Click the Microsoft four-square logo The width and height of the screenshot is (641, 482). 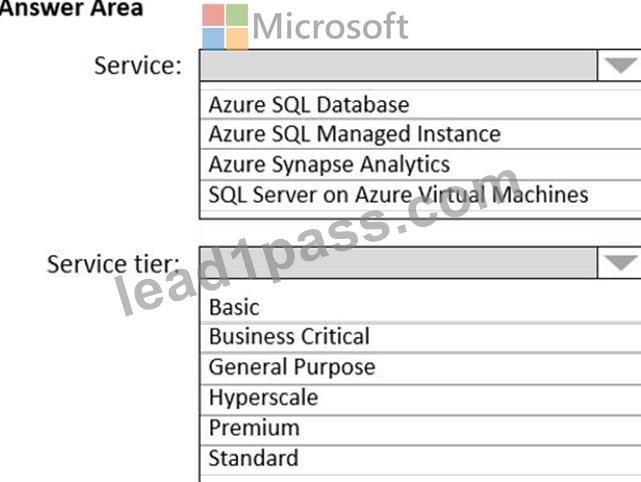click(225, 27)
